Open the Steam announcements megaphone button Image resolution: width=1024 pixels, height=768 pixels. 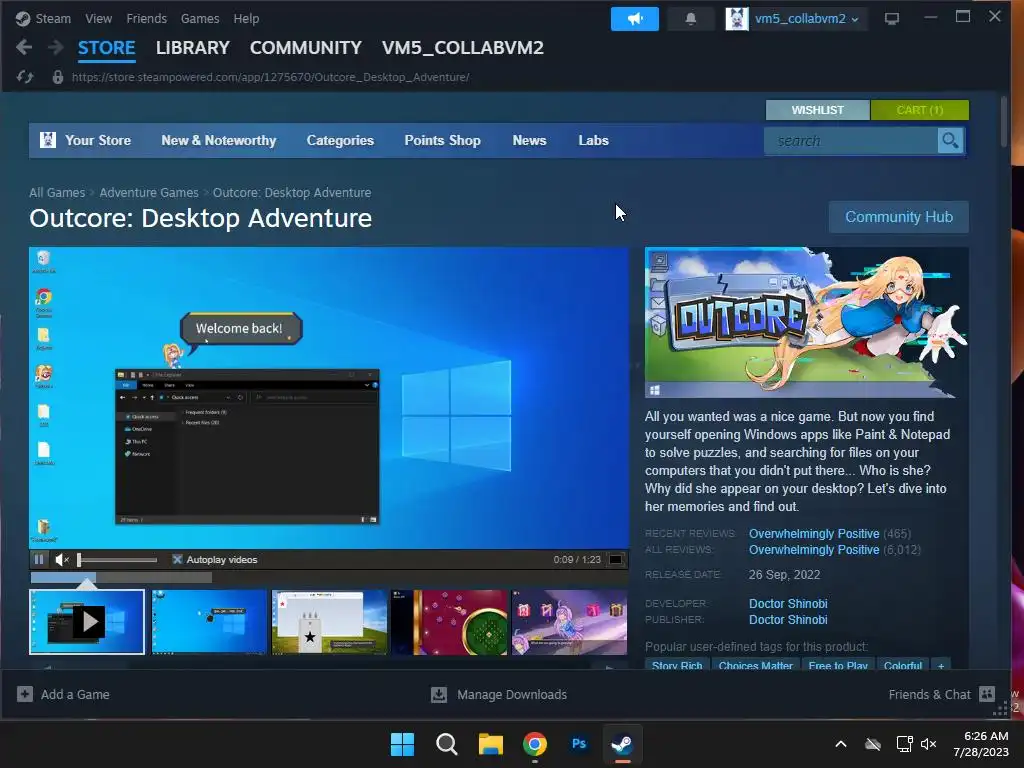click(x=634, y=19)
